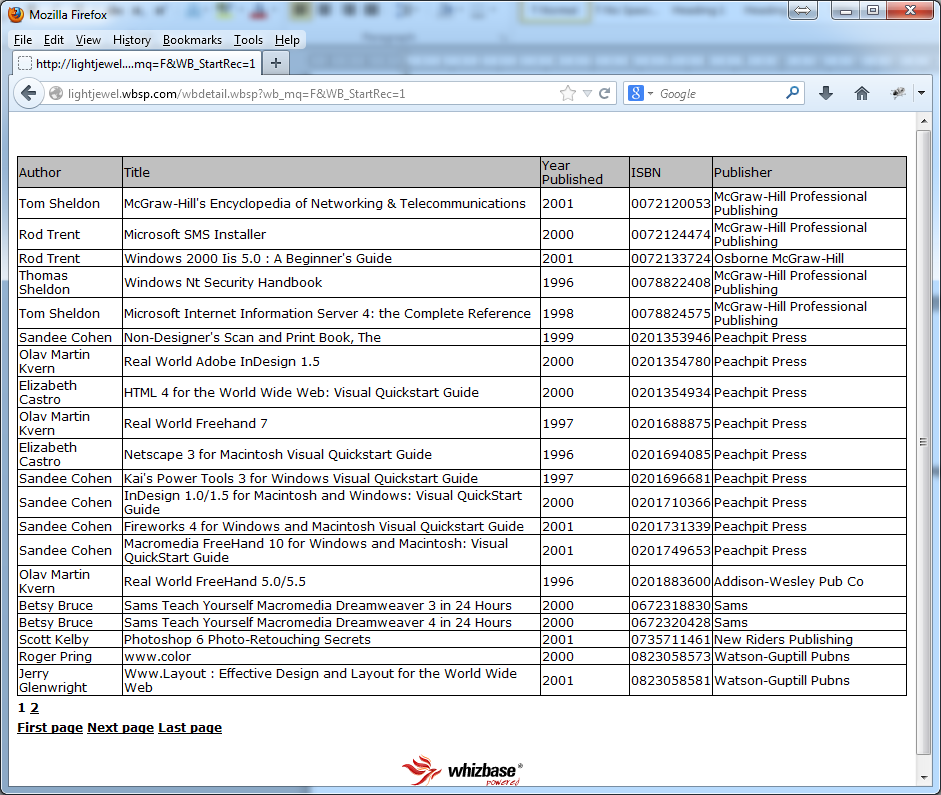Viewport: 941px width, 795px height.
Task: Click ISBN 0201883600 cell
Action: coord(671,581)
